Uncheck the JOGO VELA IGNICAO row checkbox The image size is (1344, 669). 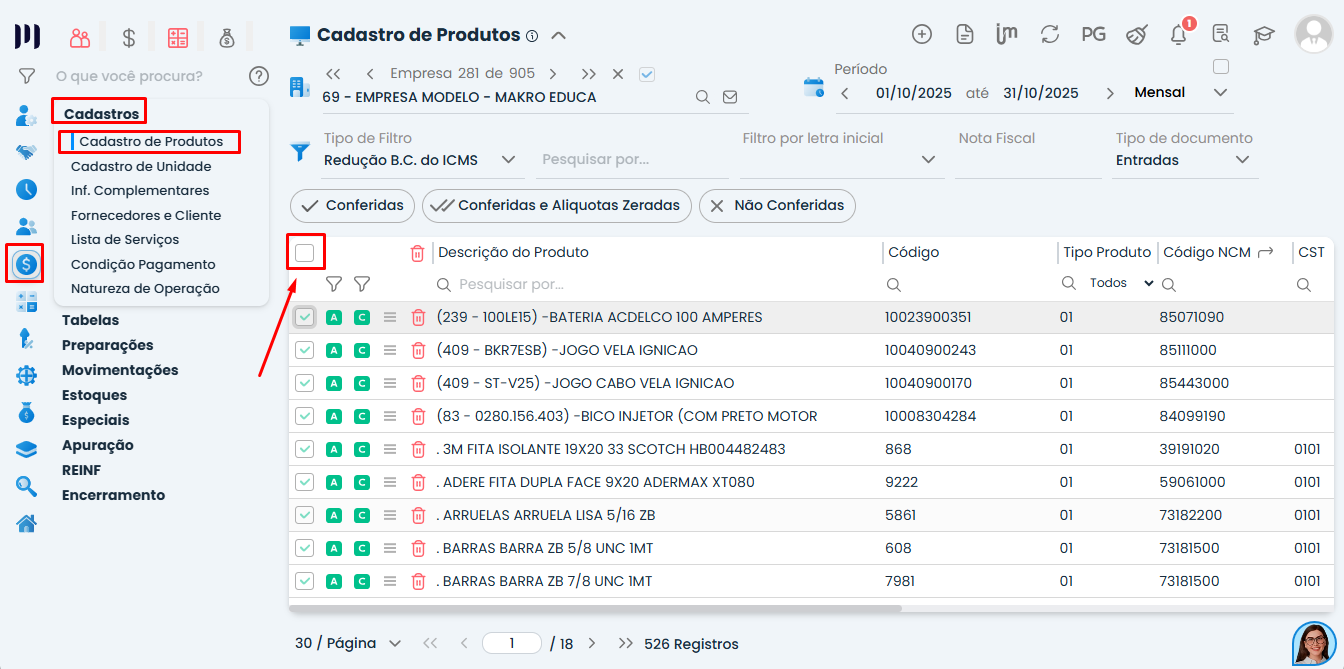(x=305, y=350)
